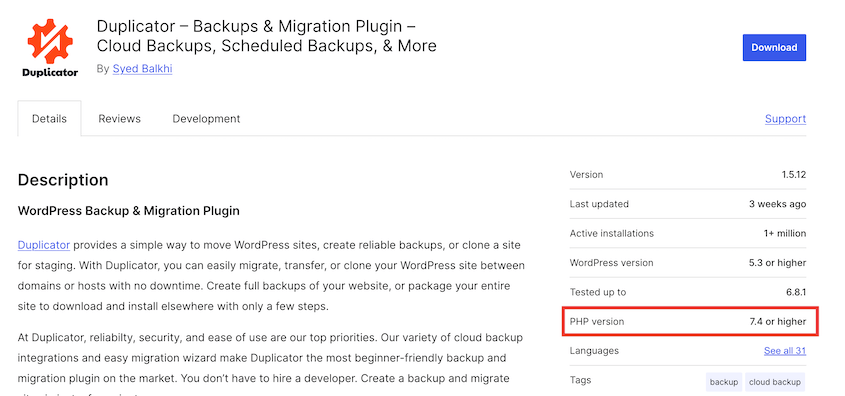Open the Support link
The height and width of the screenshot is (396, 845).
(785, 119)
